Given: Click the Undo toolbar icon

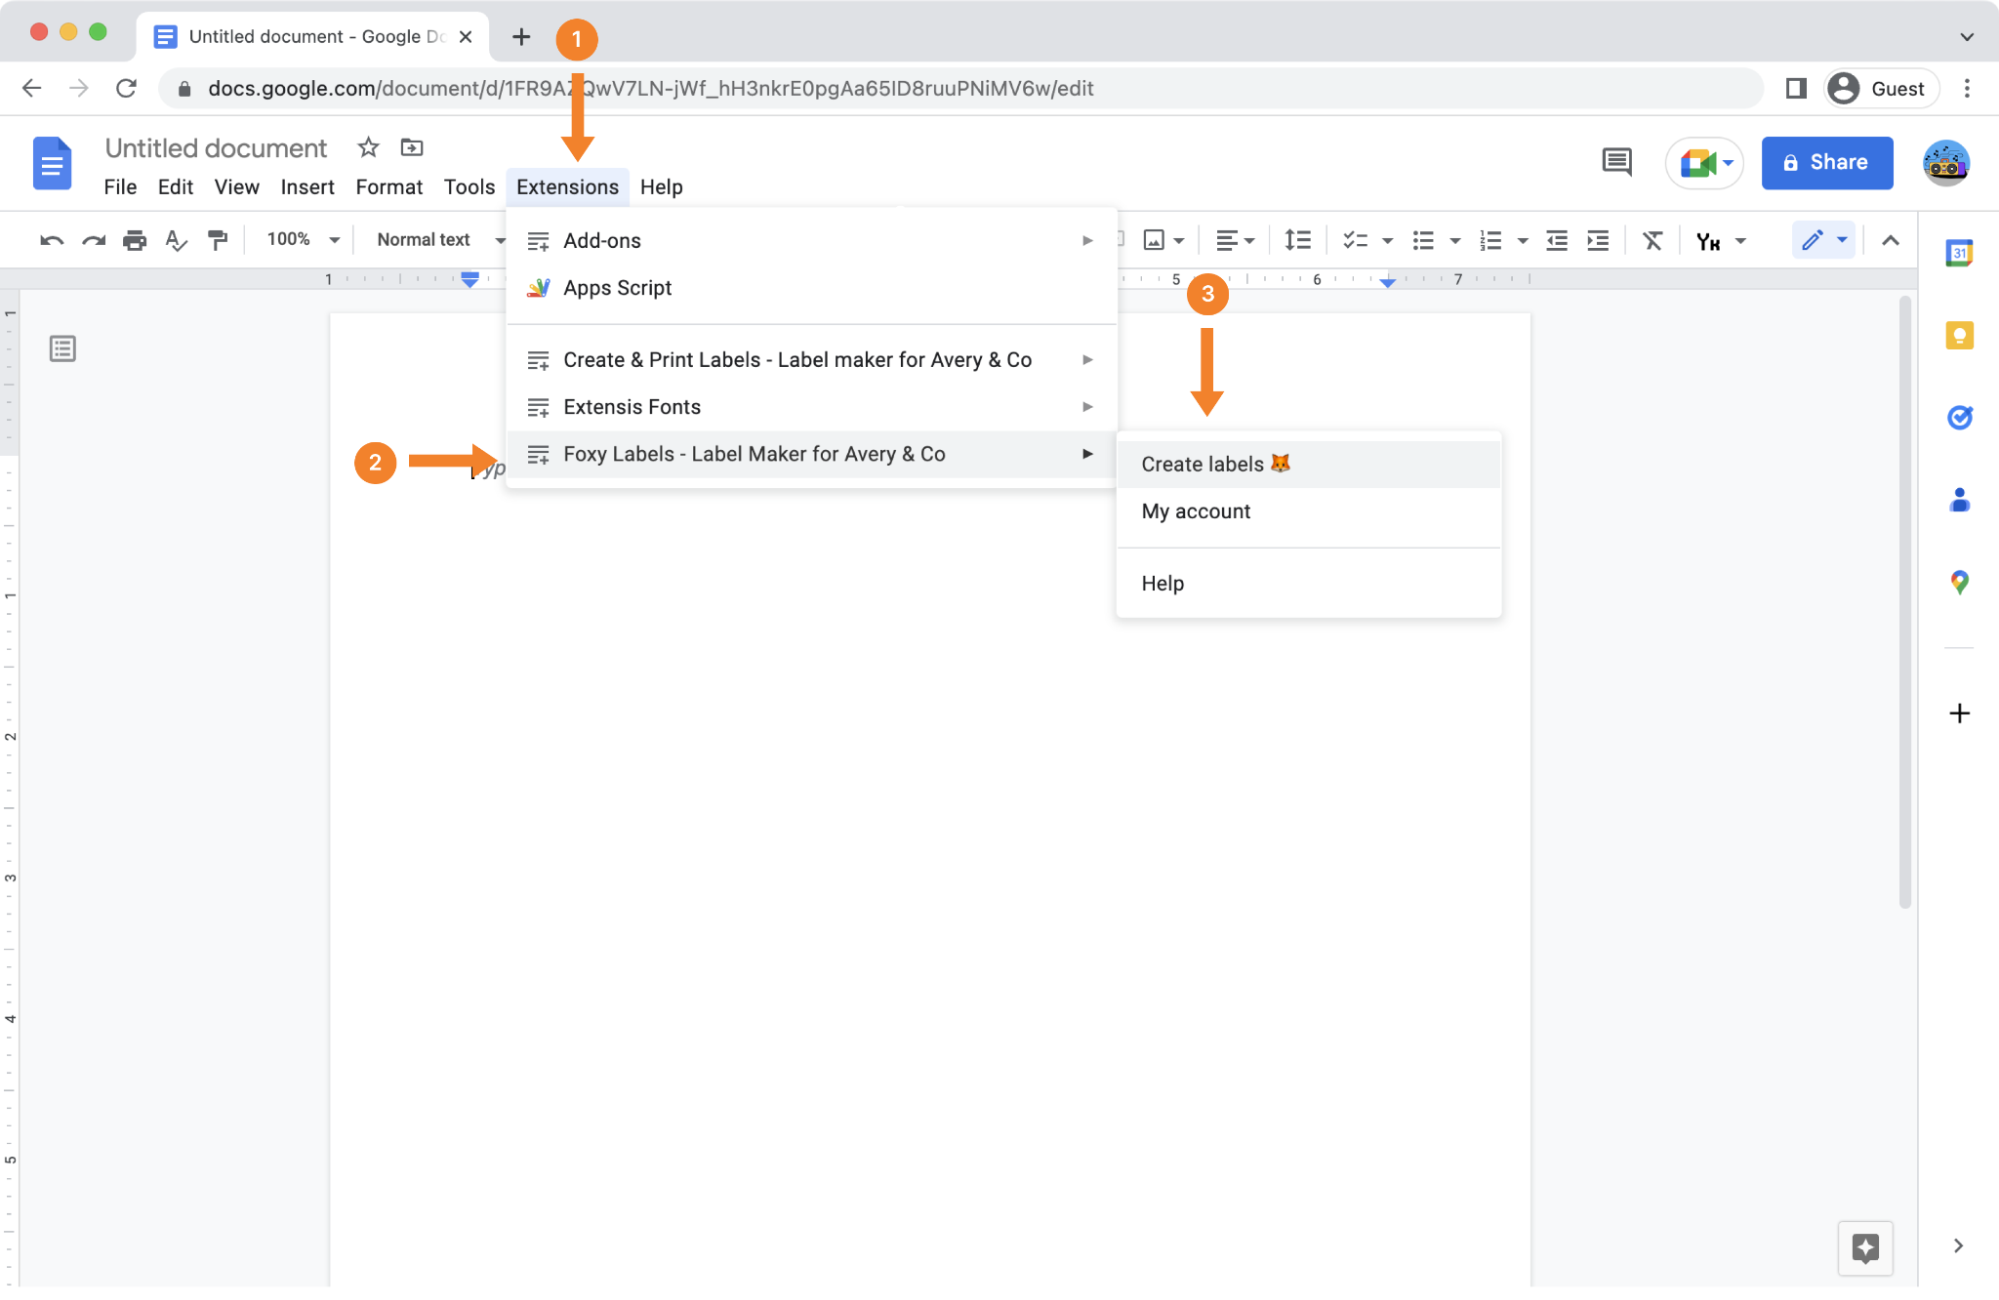Looking at the screenshot, I should click(x=52, y=240).
